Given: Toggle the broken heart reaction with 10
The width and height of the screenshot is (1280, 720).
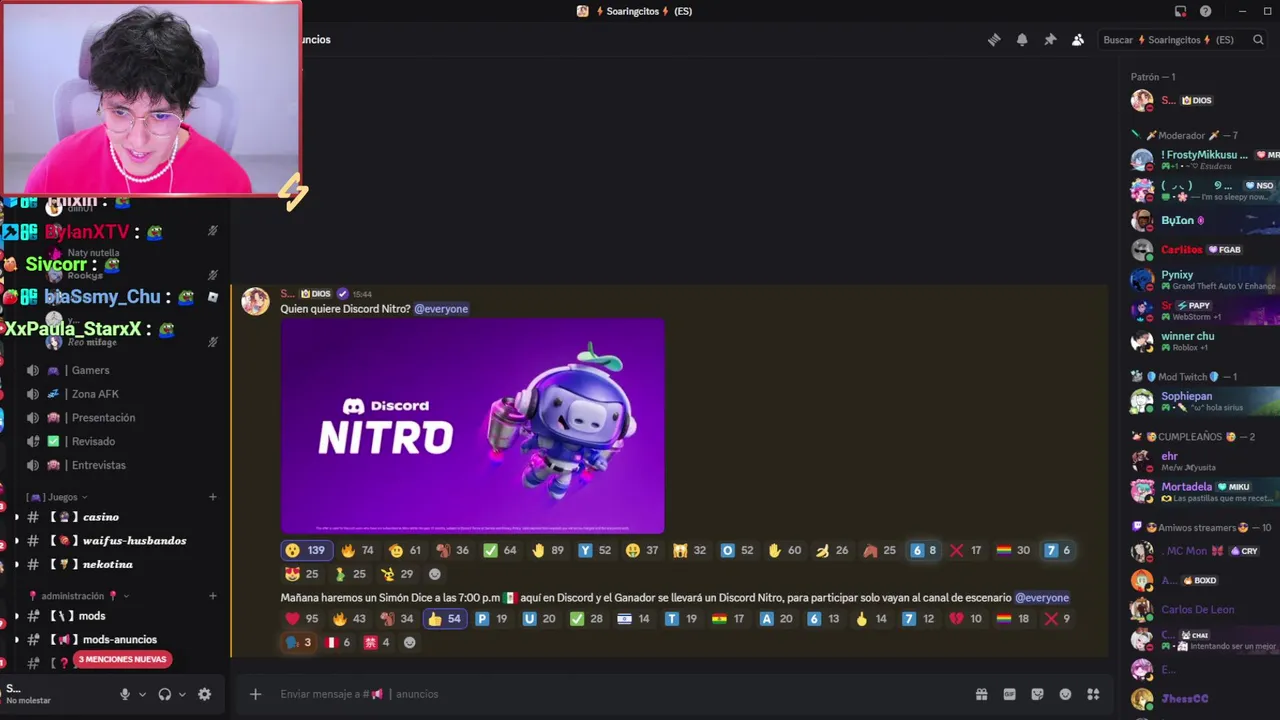Looking at the screenshot, I should [966, 619].
